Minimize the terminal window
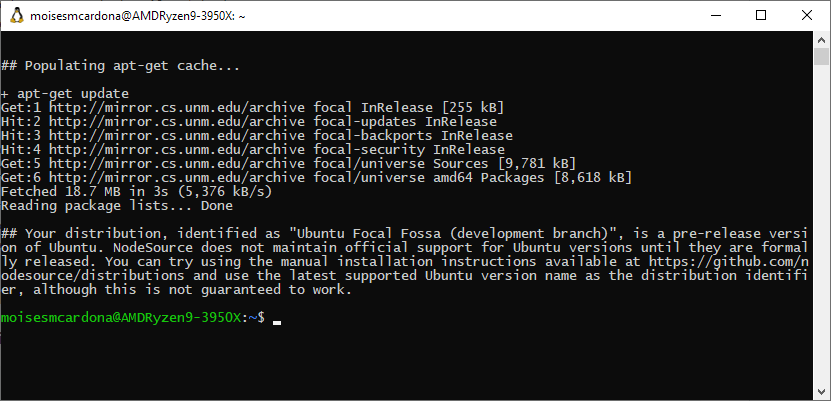831x401 pixels. [x=714, y=16]
